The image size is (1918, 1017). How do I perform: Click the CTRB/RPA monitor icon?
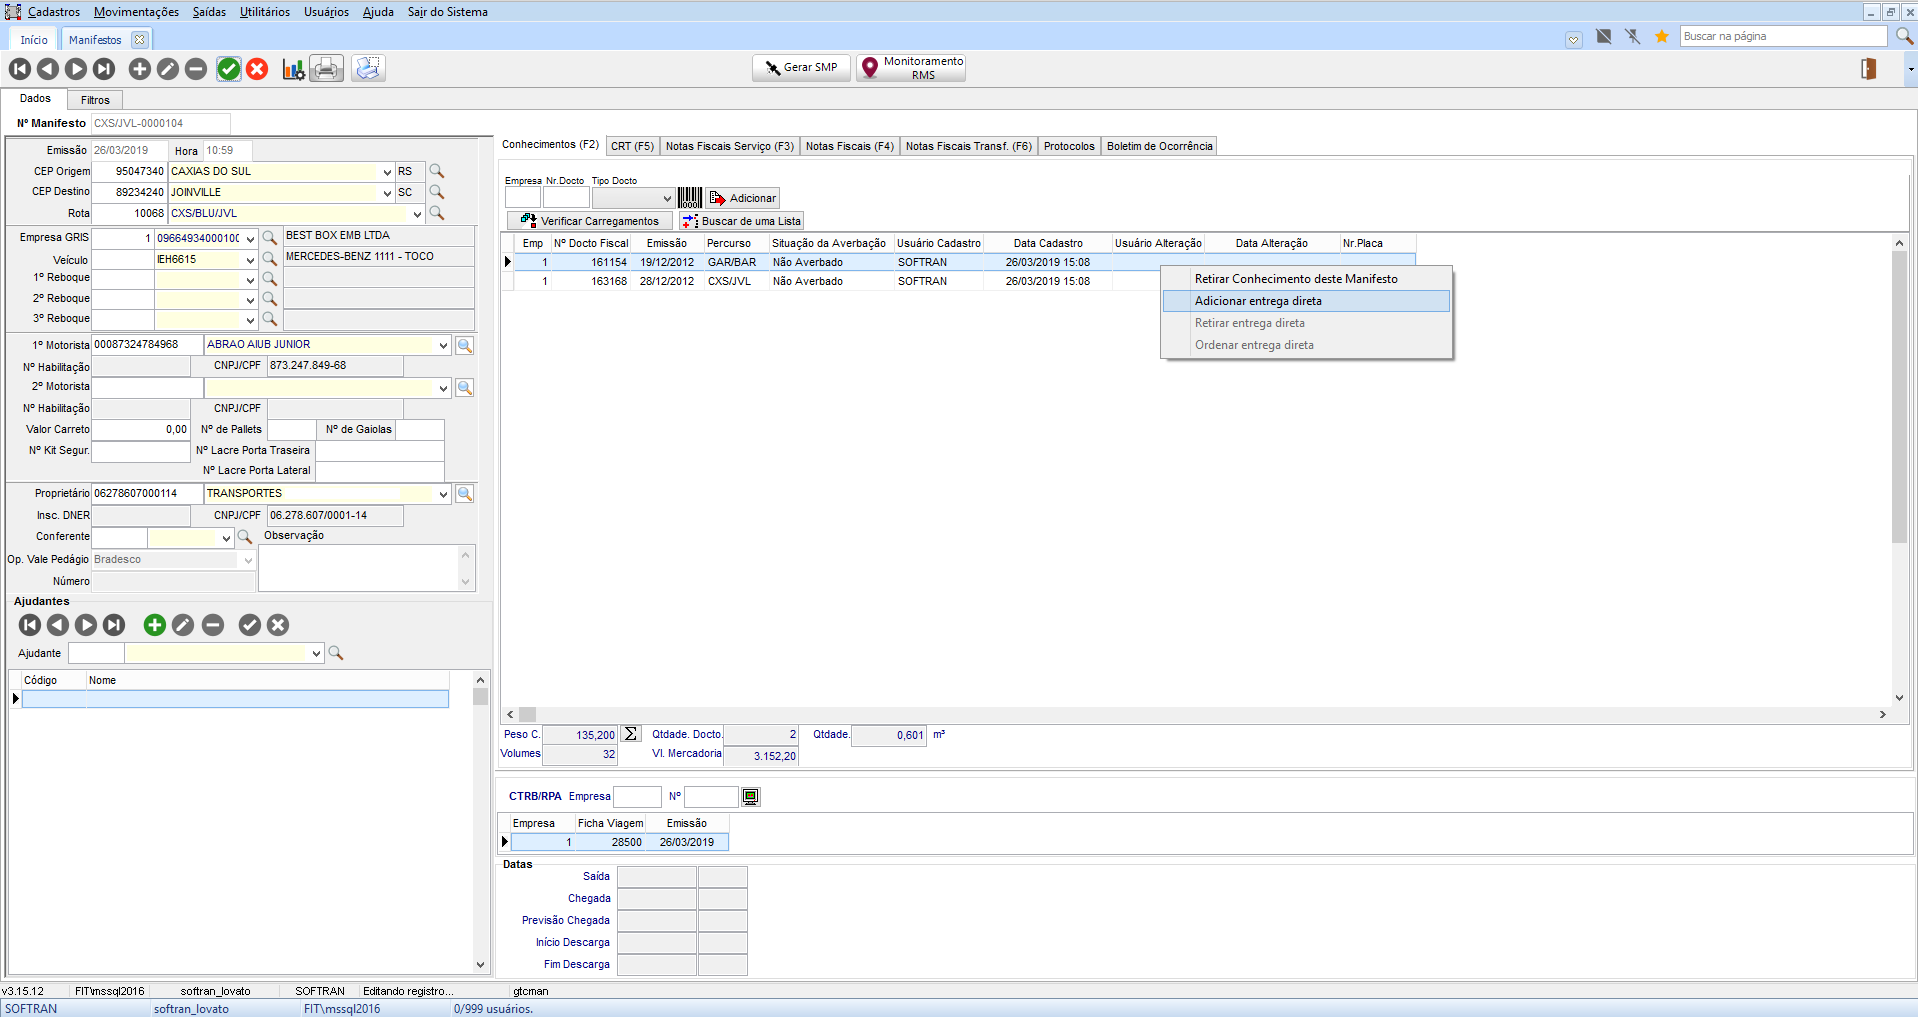751,797
